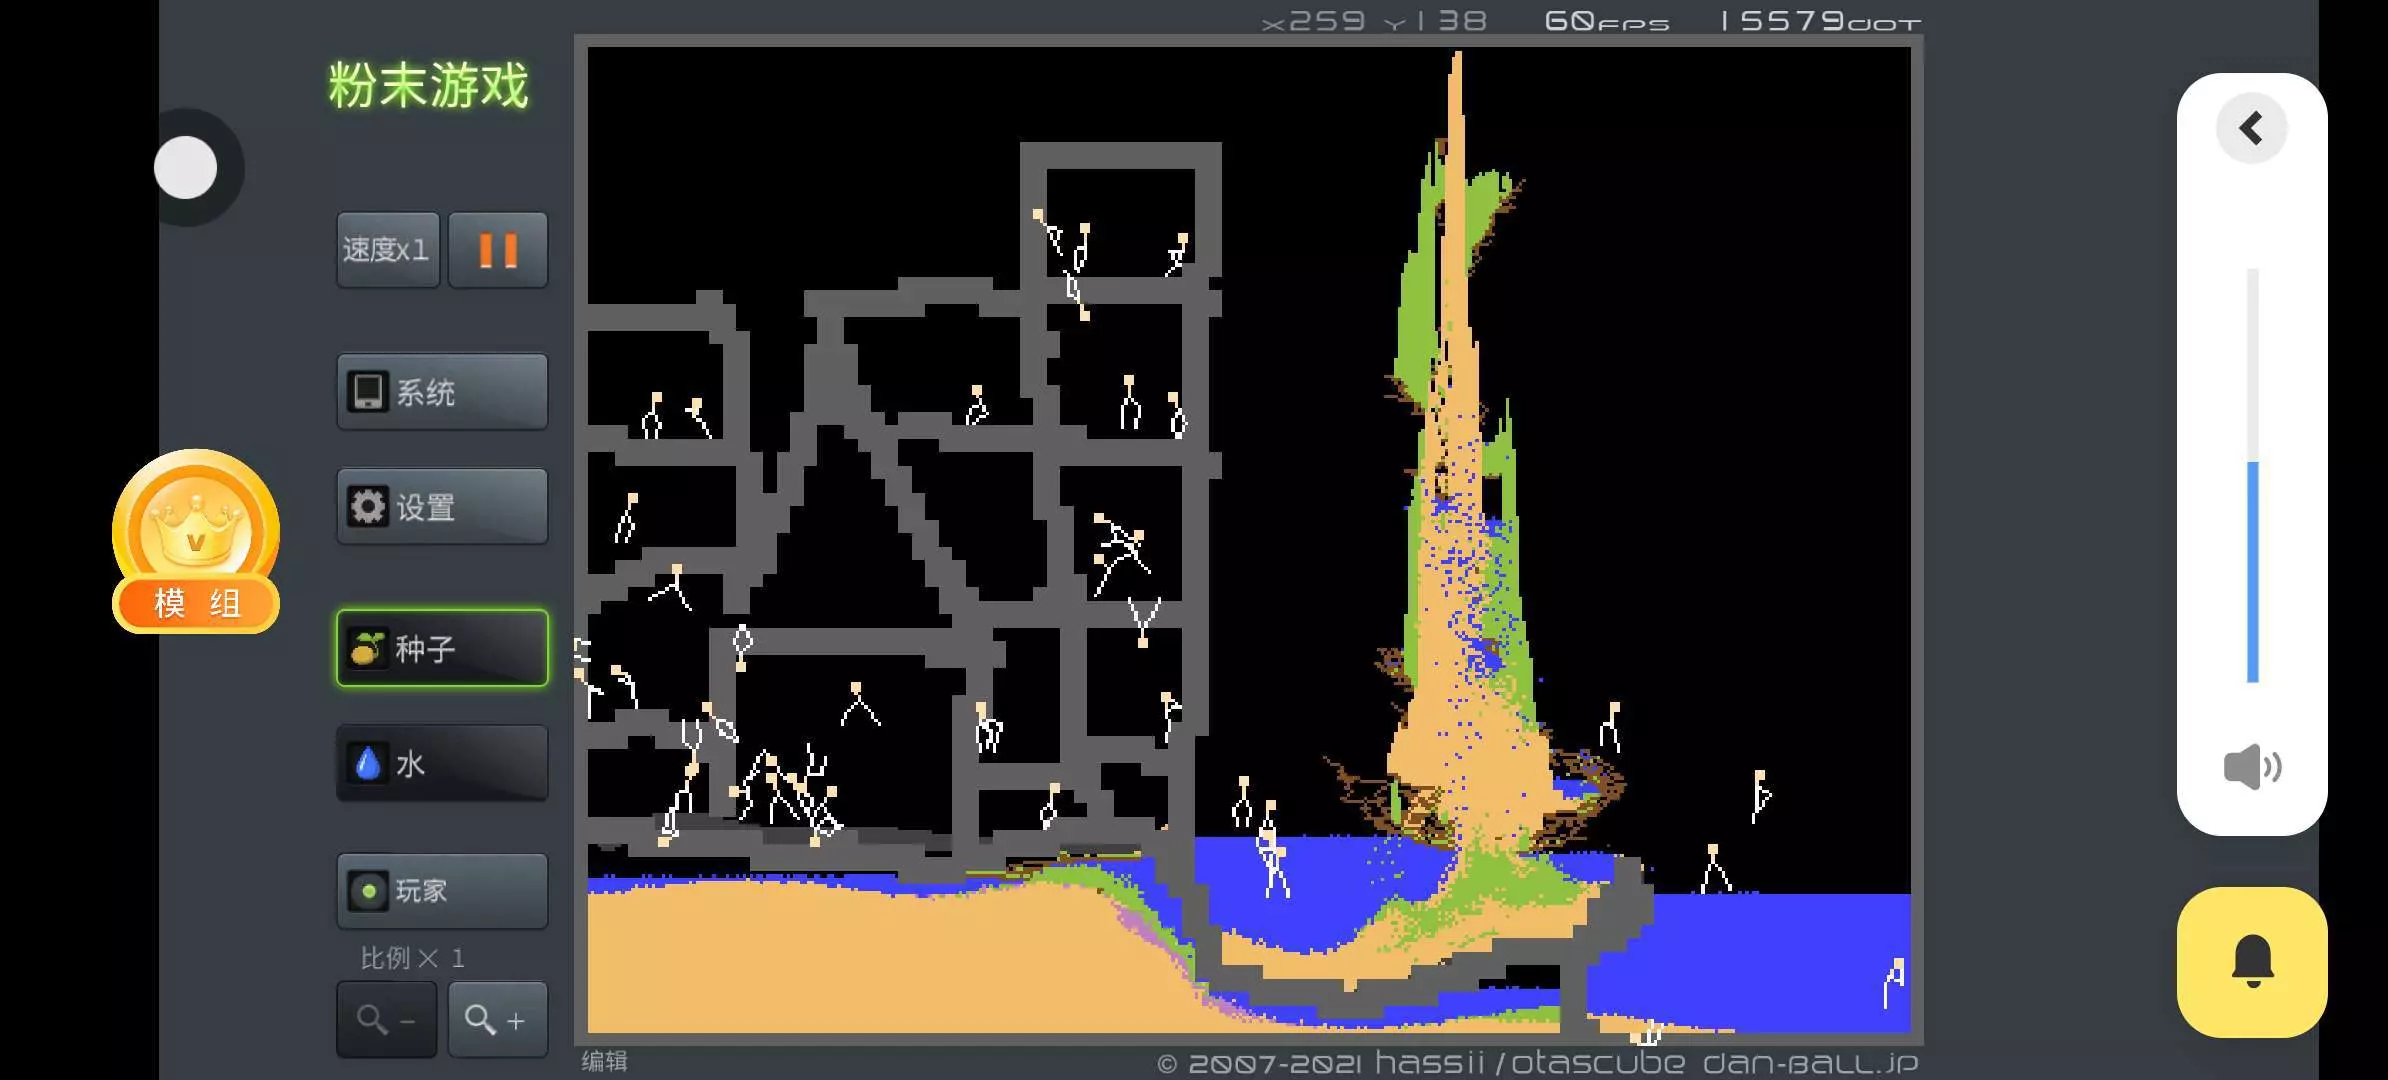Viewport: 2388px width, 1080px height.
Task: Adjust the blue volume slider
Action: pos(2252,570)
